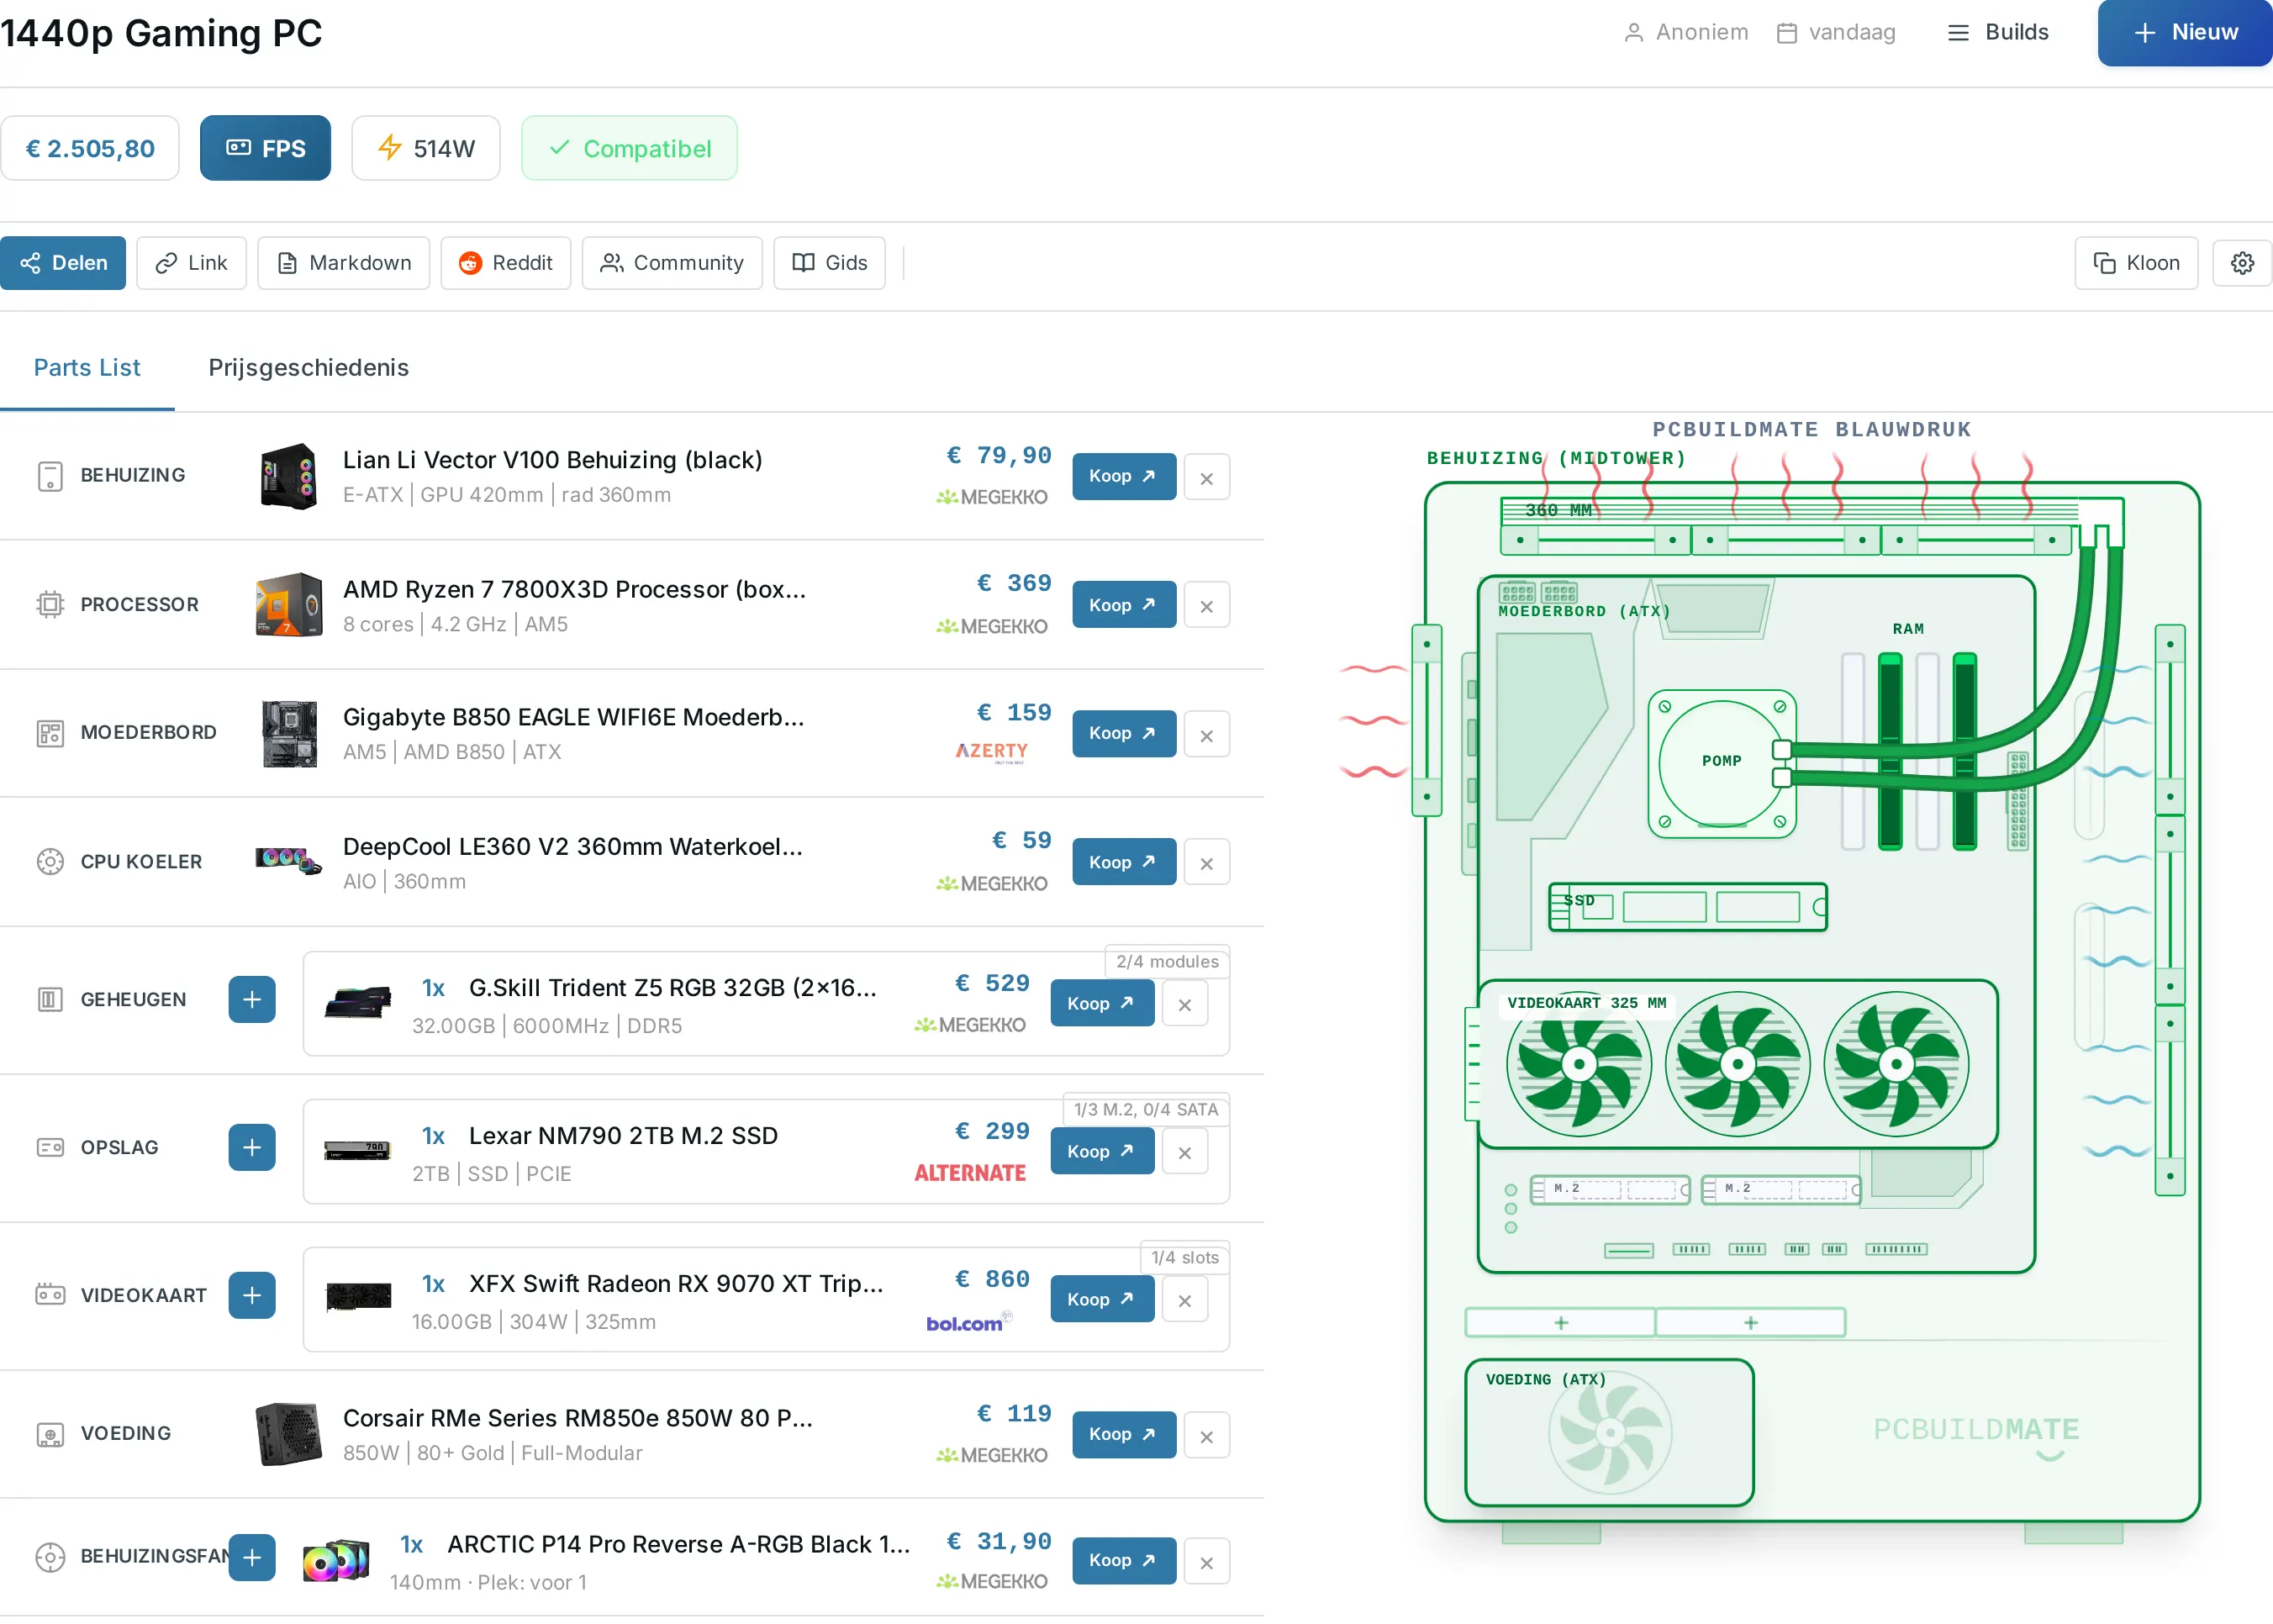Open the Community section

click(x=671, y=263)
